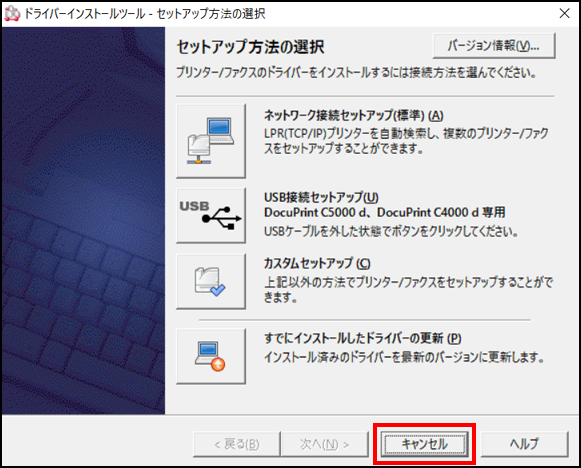Click the USB接続セットアップ(U) label text

pos(321,197)
